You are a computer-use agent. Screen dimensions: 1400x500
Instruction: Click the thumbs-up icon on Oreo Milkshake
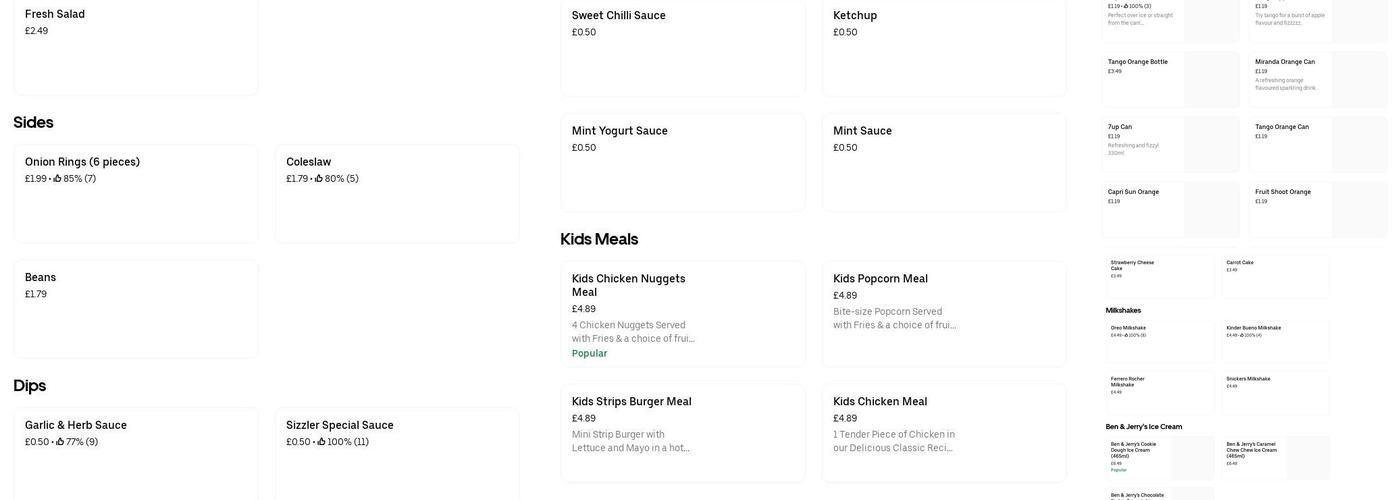[x=1127, y=335]
